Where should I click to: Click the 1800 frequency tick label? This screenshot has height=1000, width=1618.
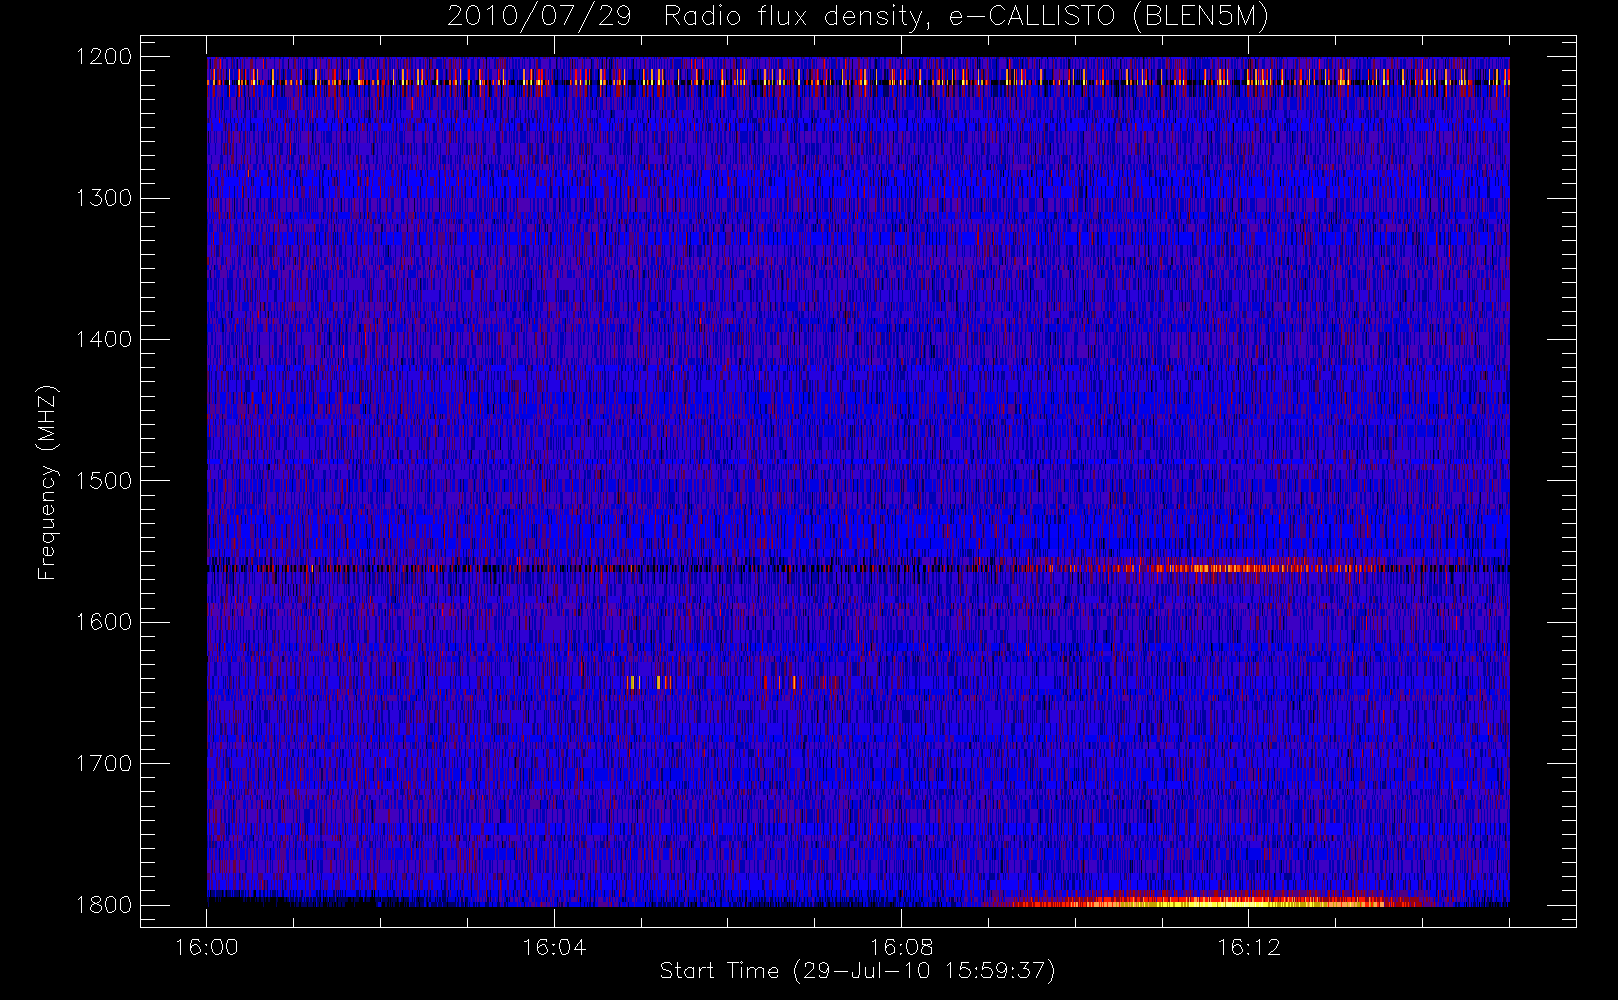(x=104, y=905)
